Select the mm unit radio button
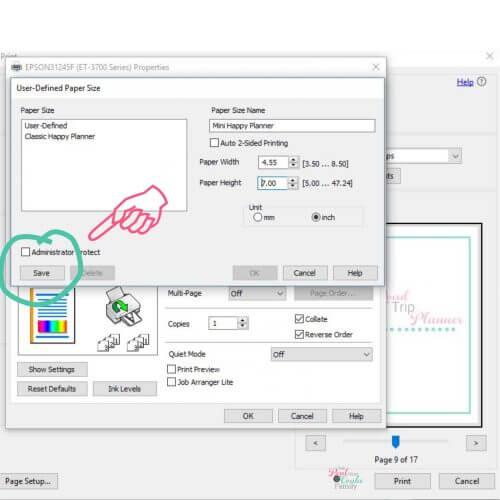The height and width of the screenshot is (500, 500). pyautogui.click(x=257, y=217)
